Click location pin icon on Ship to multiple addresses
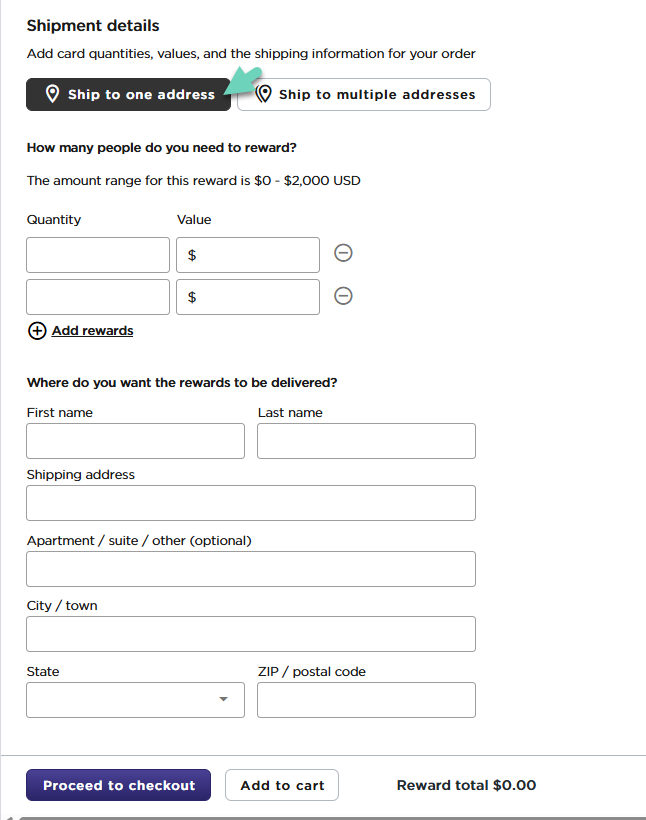This screenshot has height=820, width=646. point(264,94)
